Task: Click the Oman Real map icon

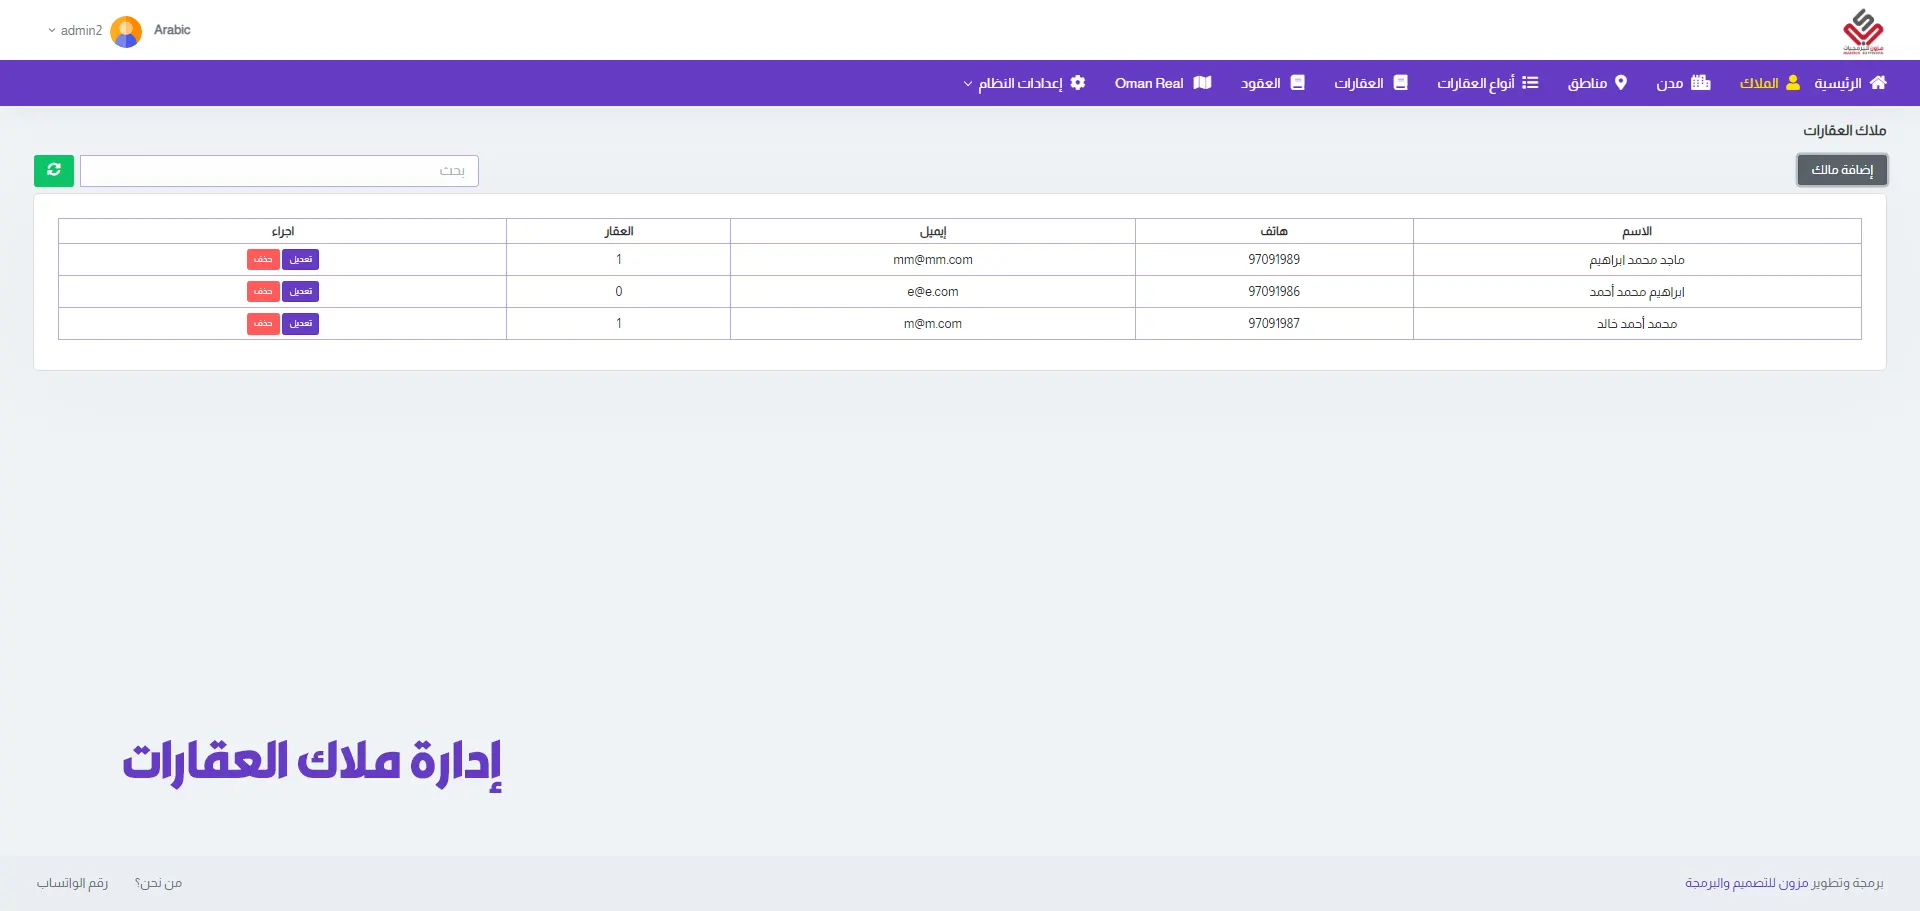Action: point(1202,83)
